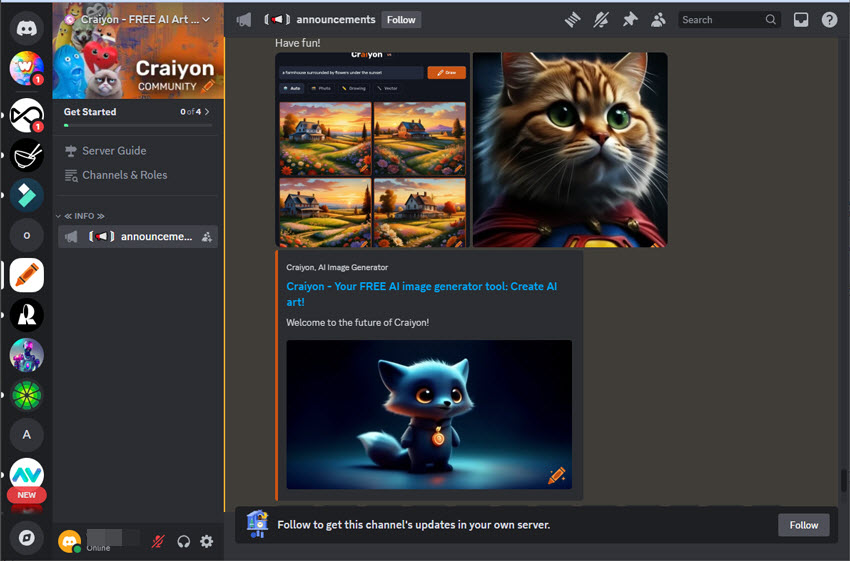Click 'Welcome to the future of Craiyon!' text

click(x=358, y=323)
